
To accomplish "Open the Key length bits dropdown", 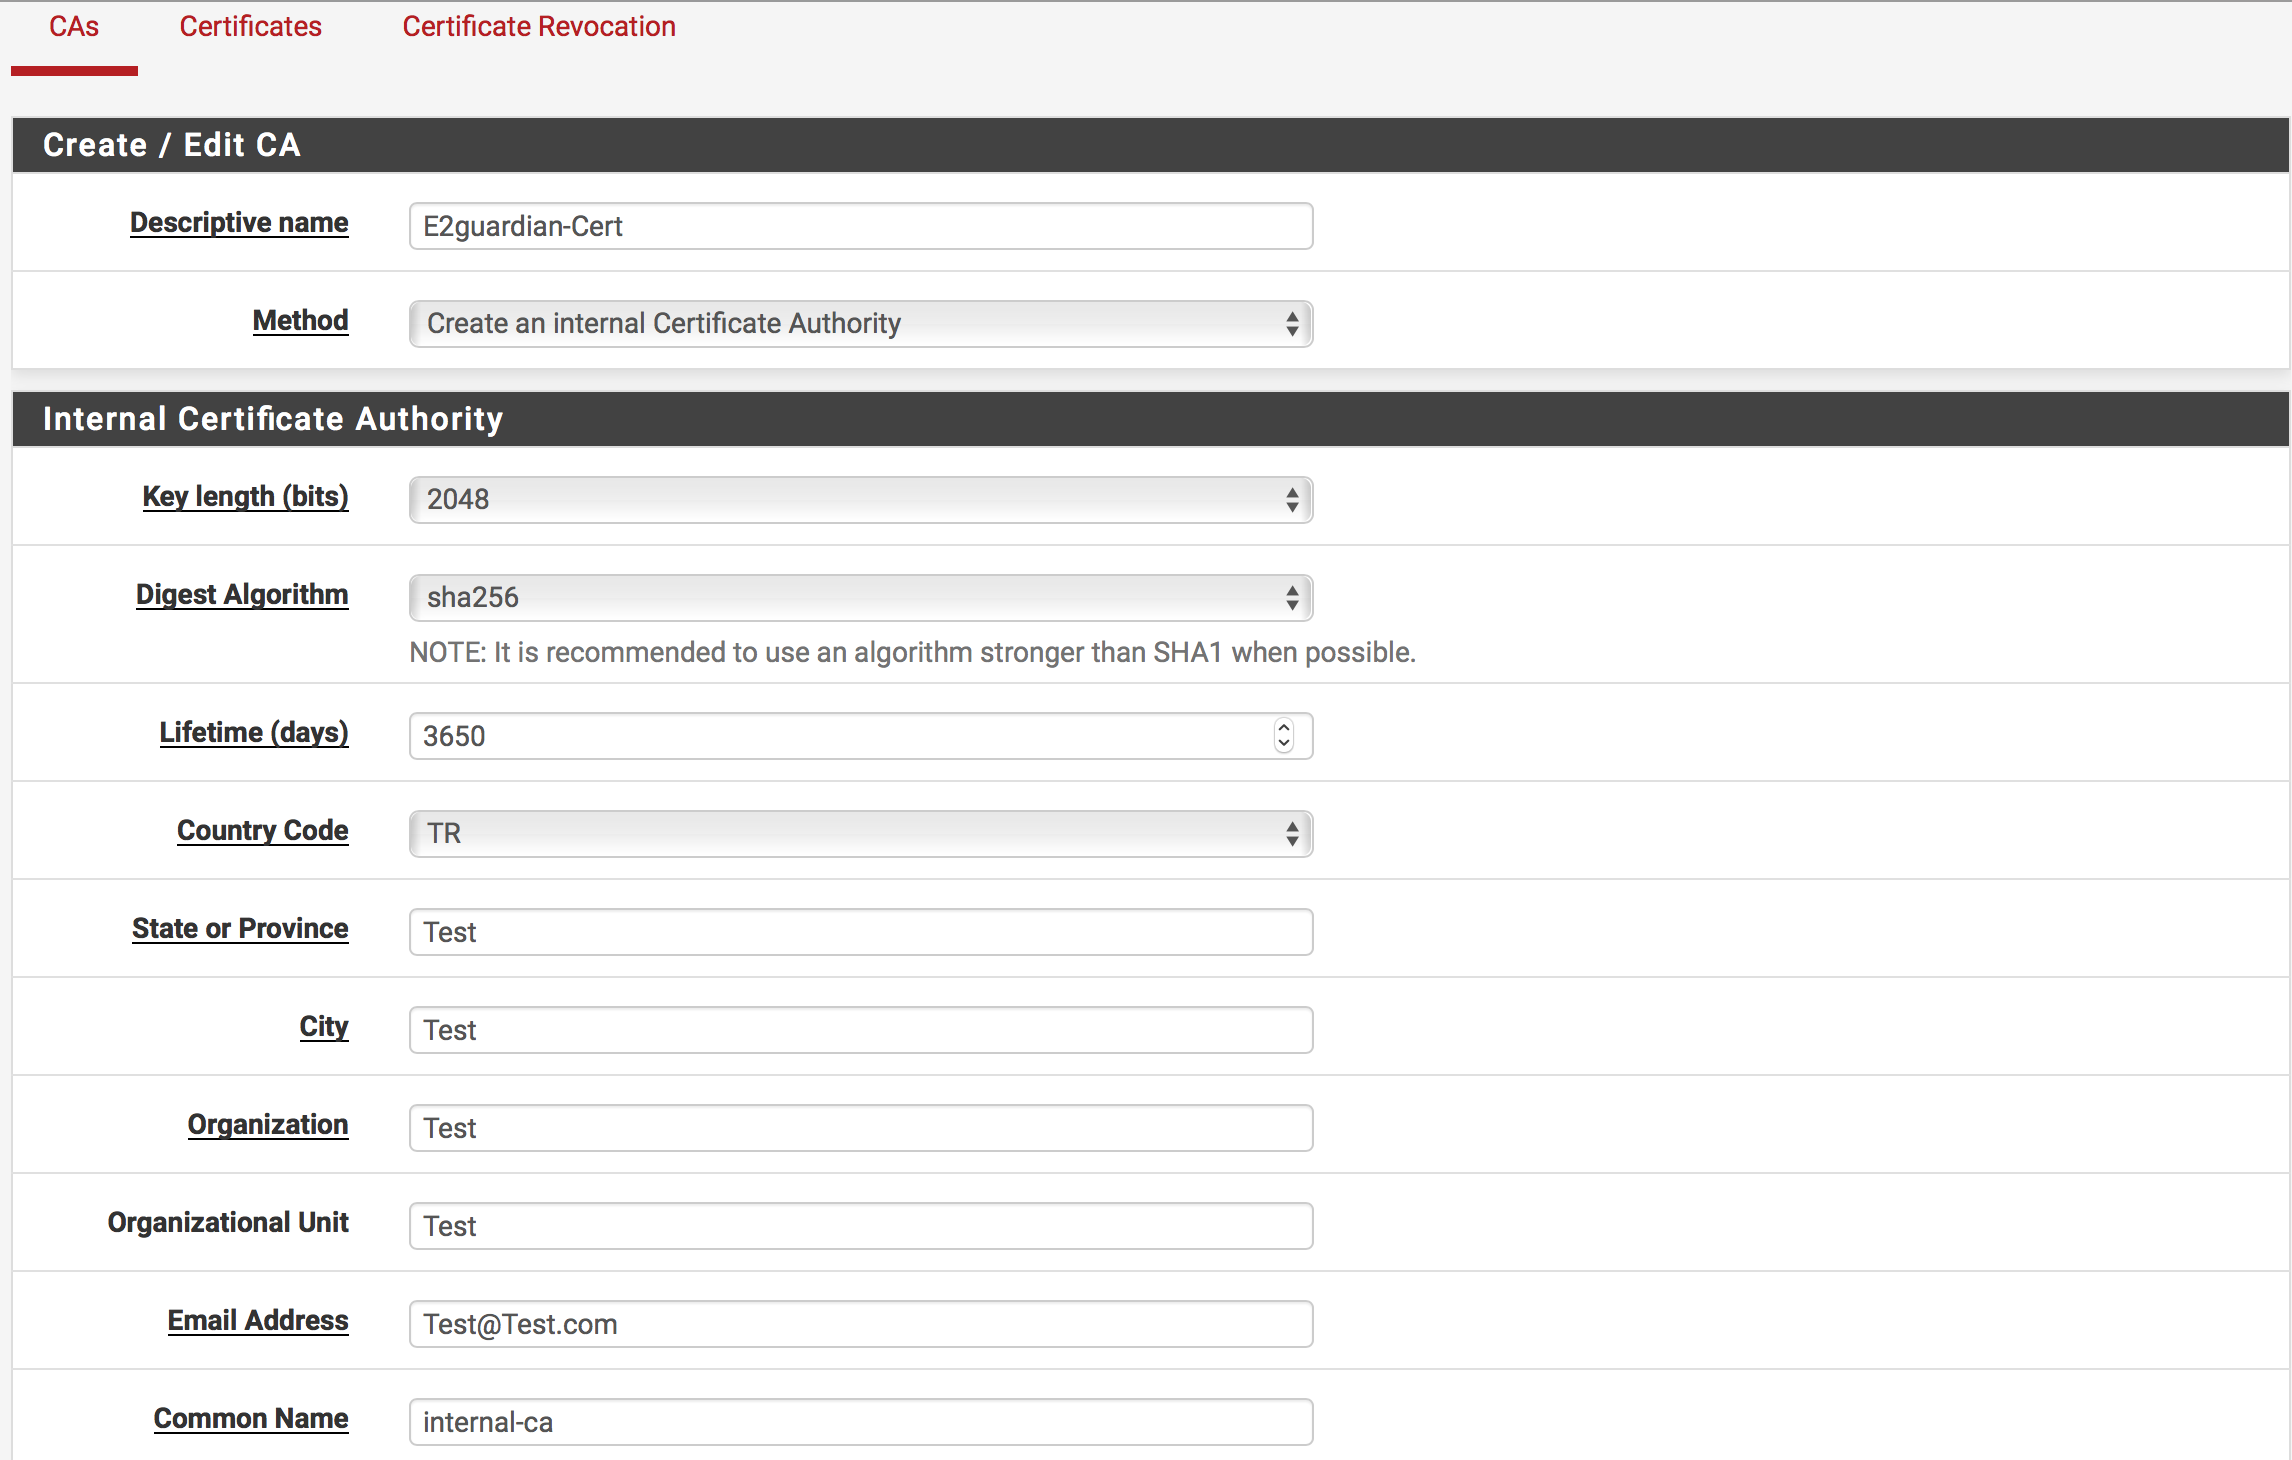I will pyautogui.click(x=860, y=500).
